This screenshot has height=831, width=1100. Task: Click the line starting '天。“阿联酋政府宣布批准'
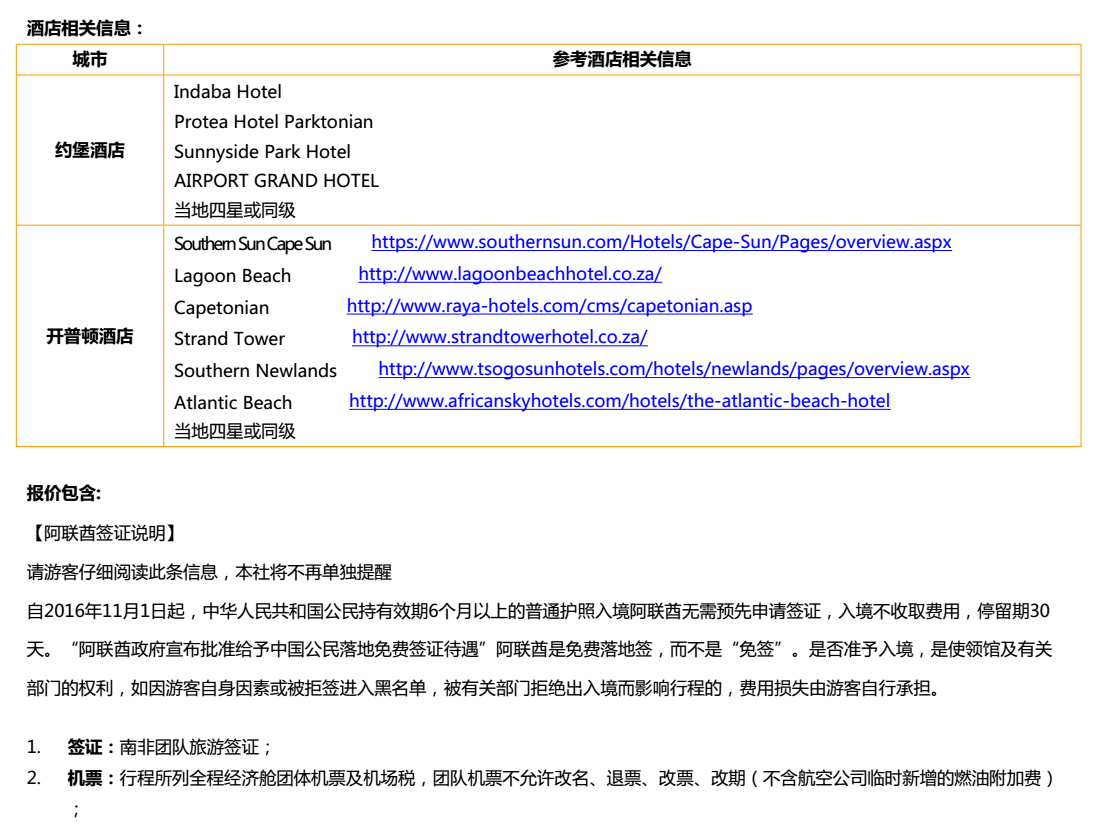tap(539, 650)
